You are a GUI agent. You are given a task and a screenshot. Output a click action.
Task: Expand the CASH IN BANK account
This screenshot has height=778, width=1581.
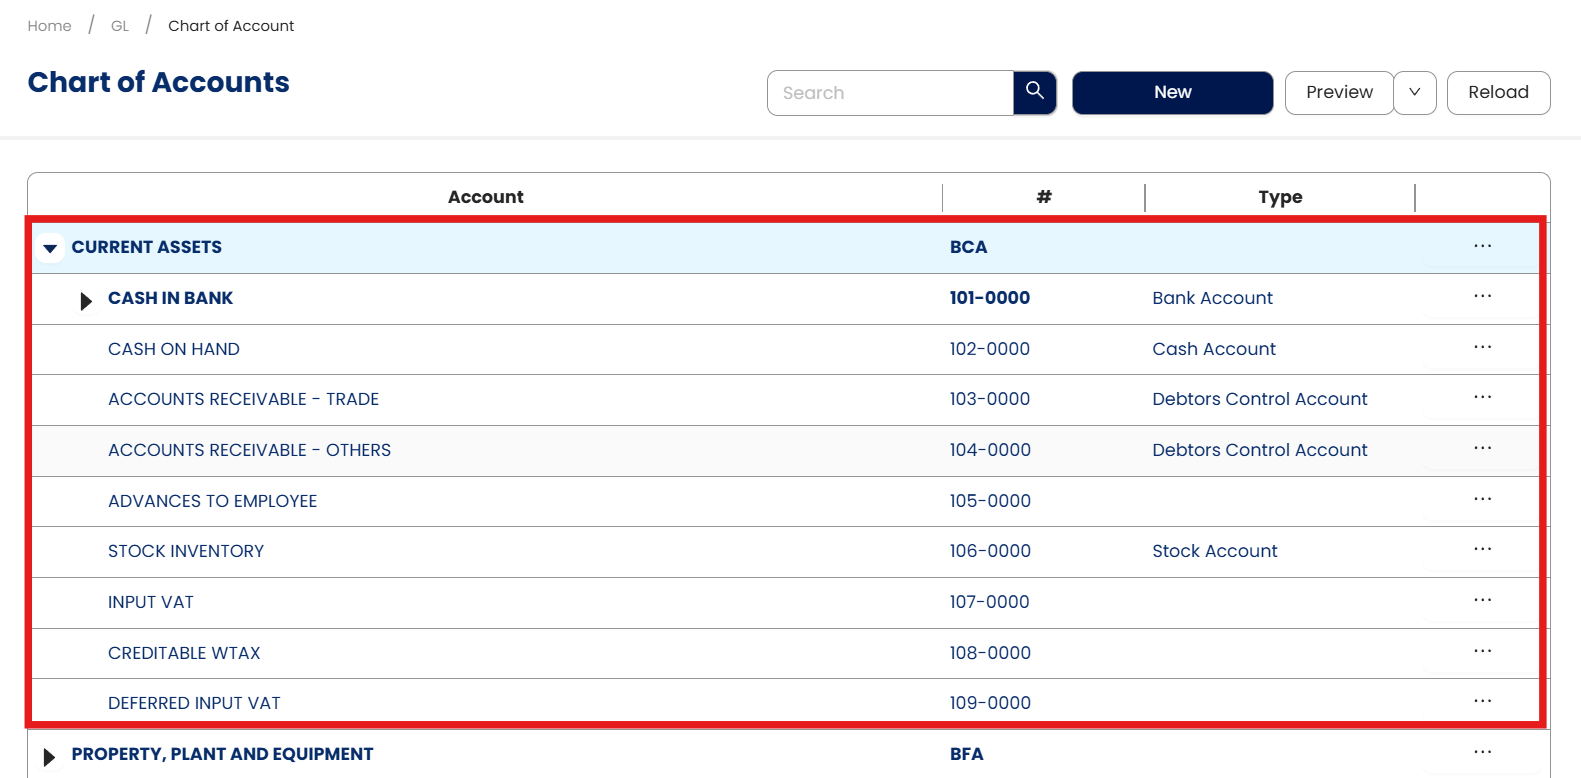pyautogui.click(x=86, y=300)
